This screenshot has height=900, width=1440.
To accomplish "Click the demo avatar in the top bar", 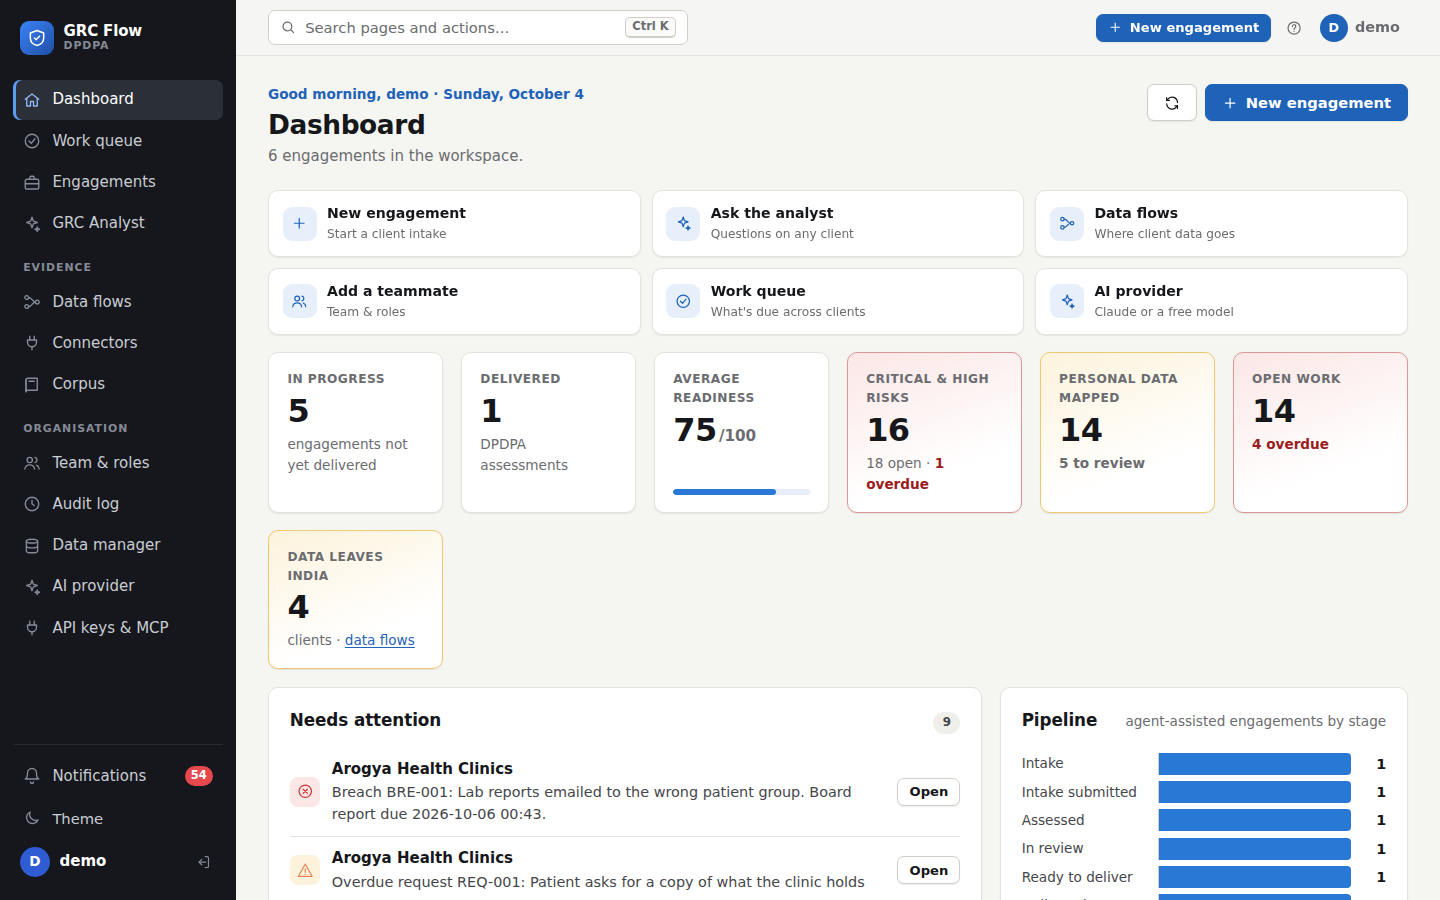I will tap(1333, 28).
